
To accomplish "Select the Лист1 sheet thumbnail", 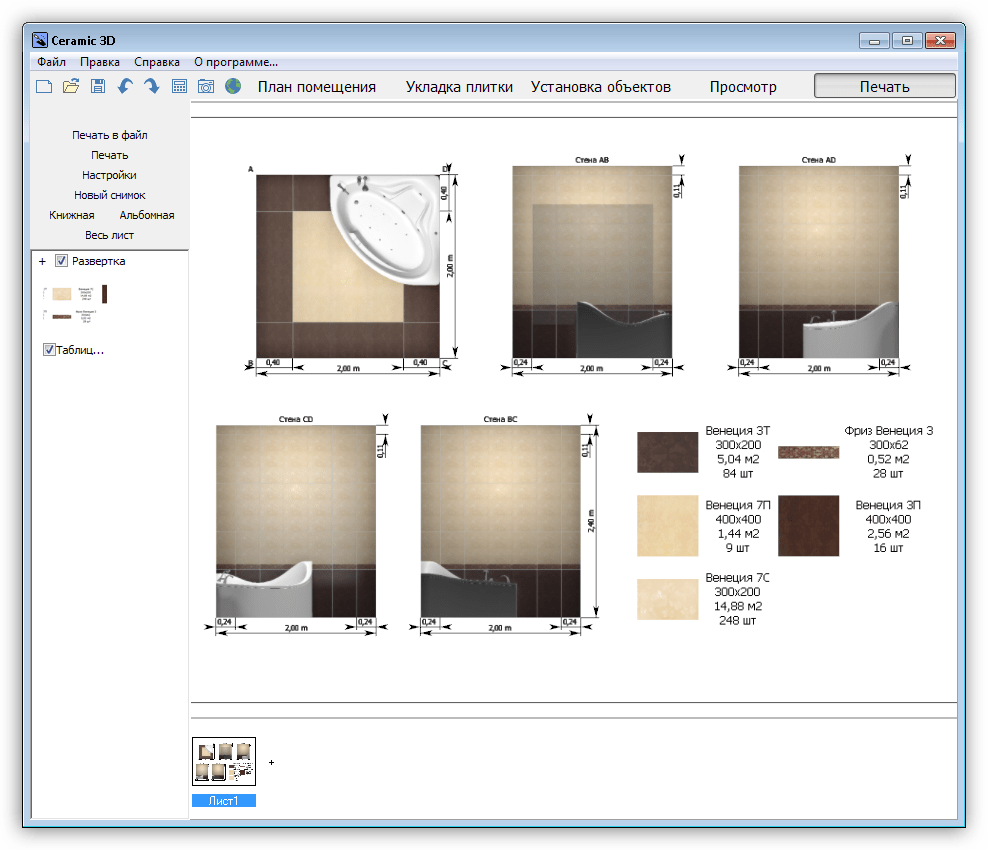I will (x=224, y=761).
